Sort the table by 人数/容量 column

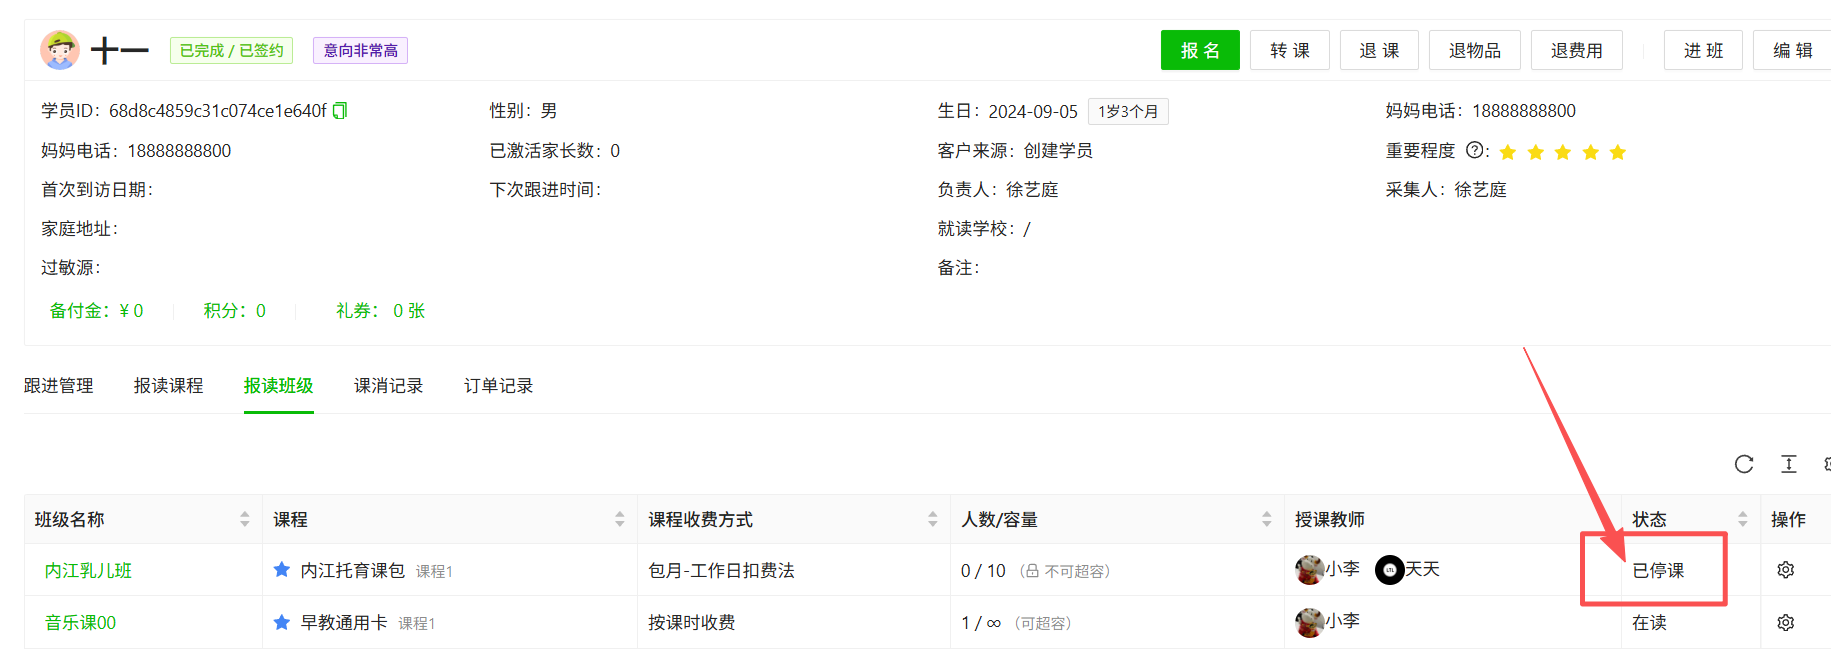(1266, 519)
